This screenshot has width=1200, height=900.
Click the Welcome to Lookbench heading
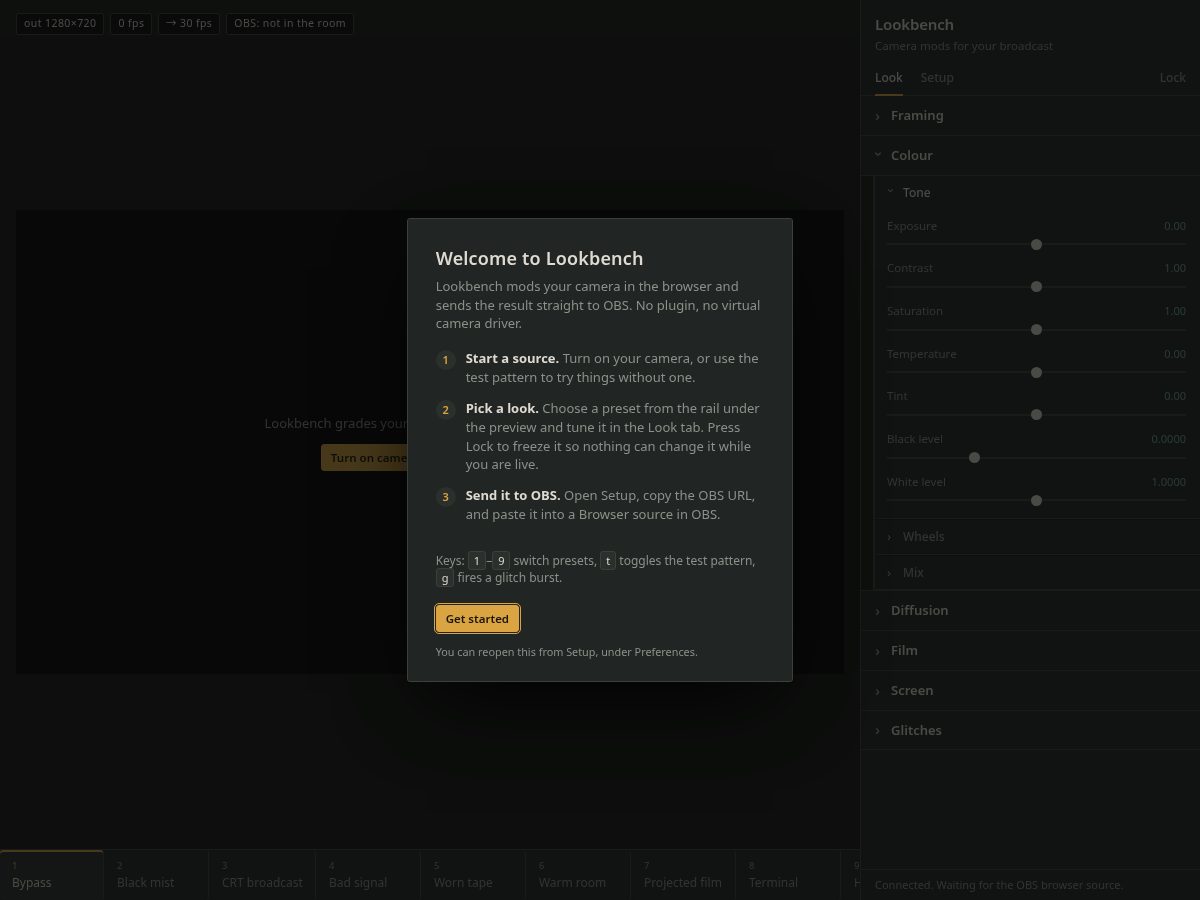pyautogui.click(x=539, y=258)
